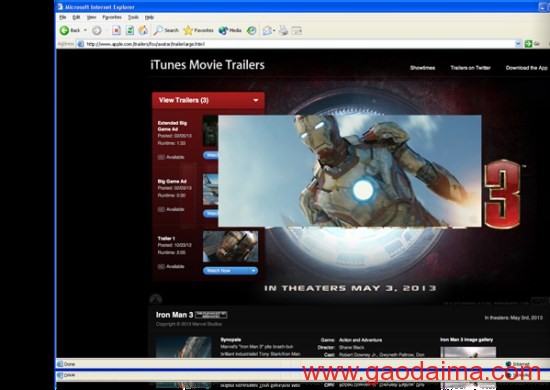Click the Edit page toolbar icon
Image resolution: width=550 pixels, height=390 pixels.
[x=296, y=31]
